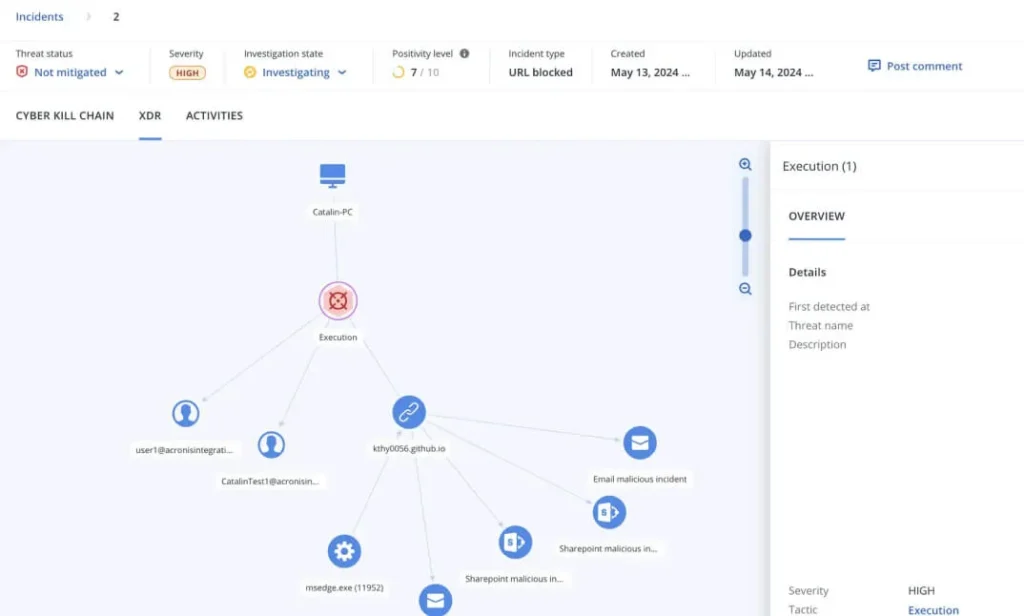Screen dimensions: 1024x616
Task: Click the envelope node below the graph
Action: click(x=435, y=600)
